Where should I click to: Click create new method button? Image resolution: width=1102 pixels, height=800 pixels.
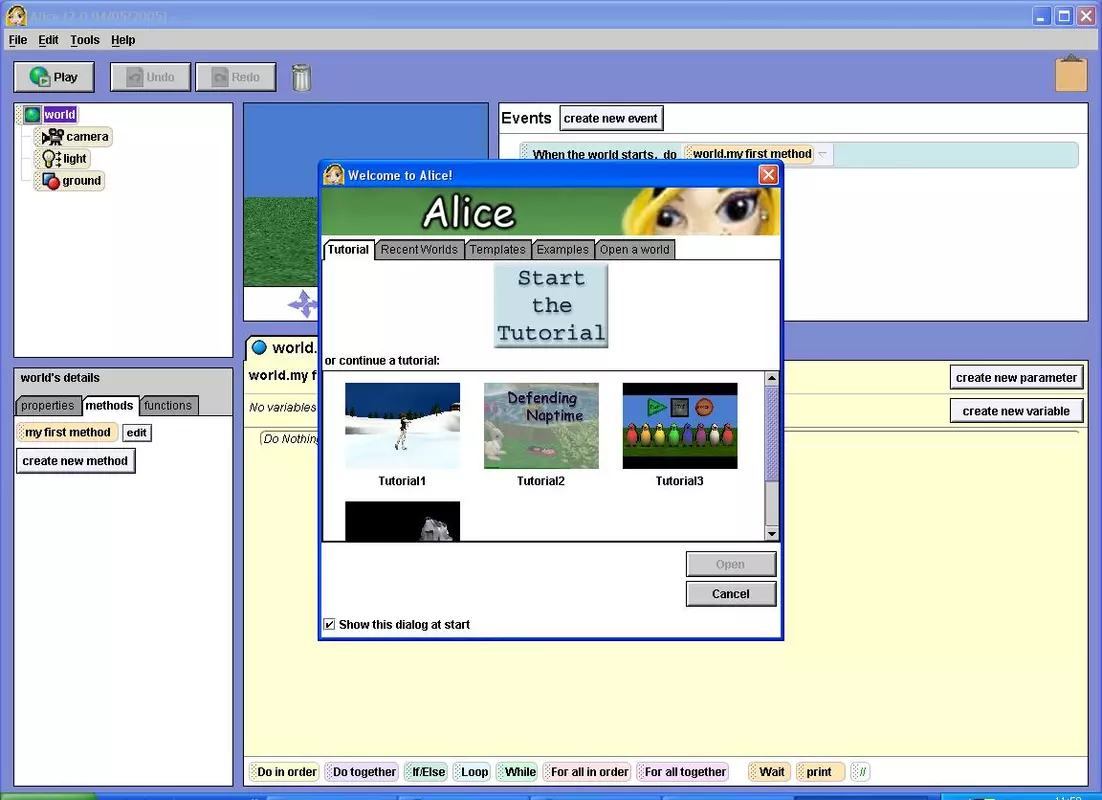tap(75, 461)
